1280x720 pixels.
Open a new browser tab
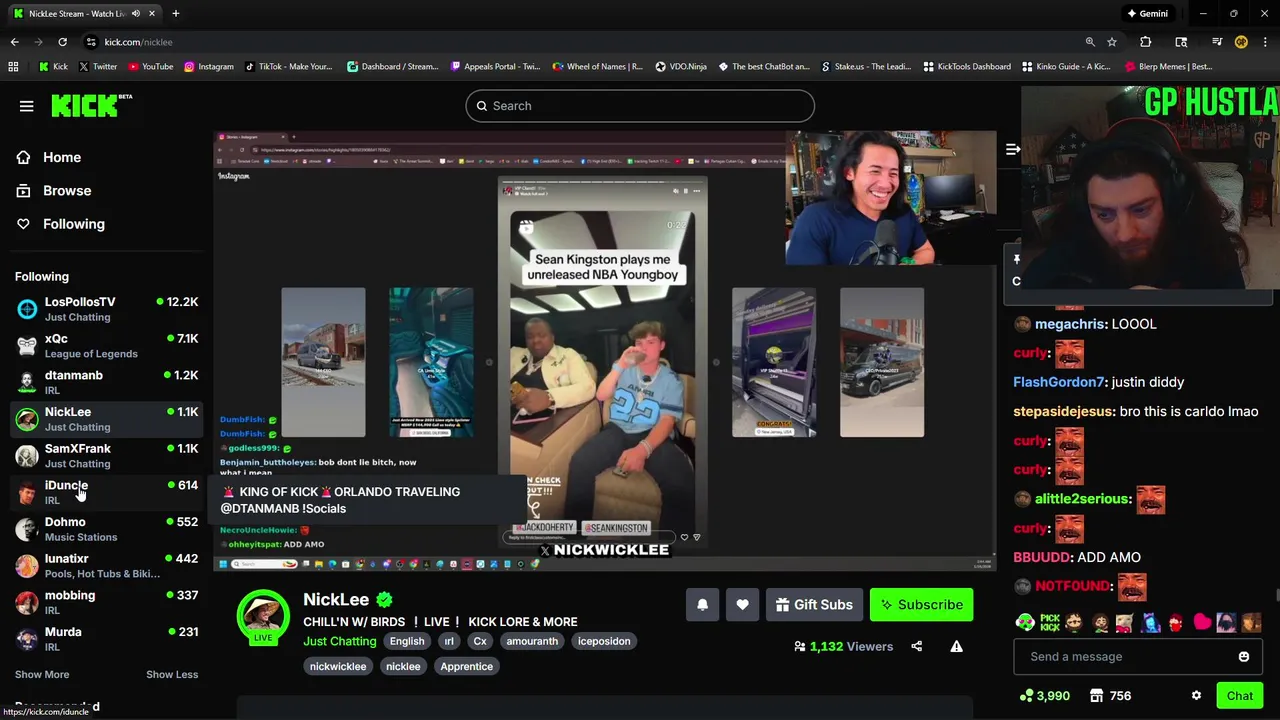175,14
